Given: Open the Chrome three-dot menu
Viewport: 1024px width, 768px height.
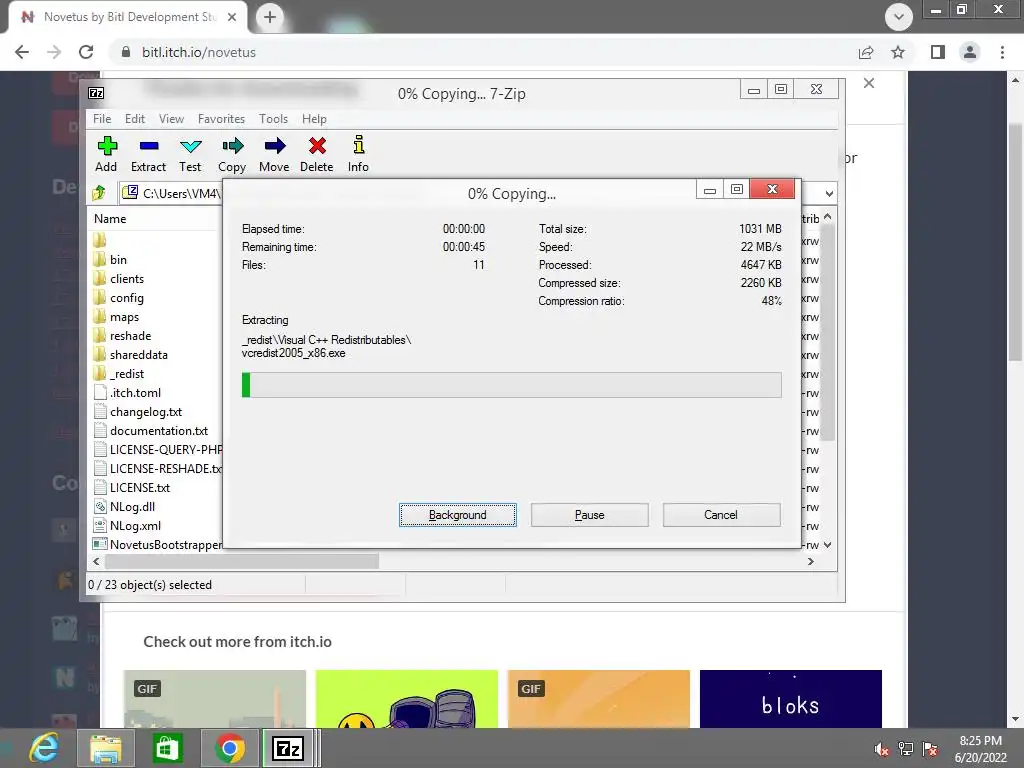Looking at the screenshot, I should point(1002,52).
